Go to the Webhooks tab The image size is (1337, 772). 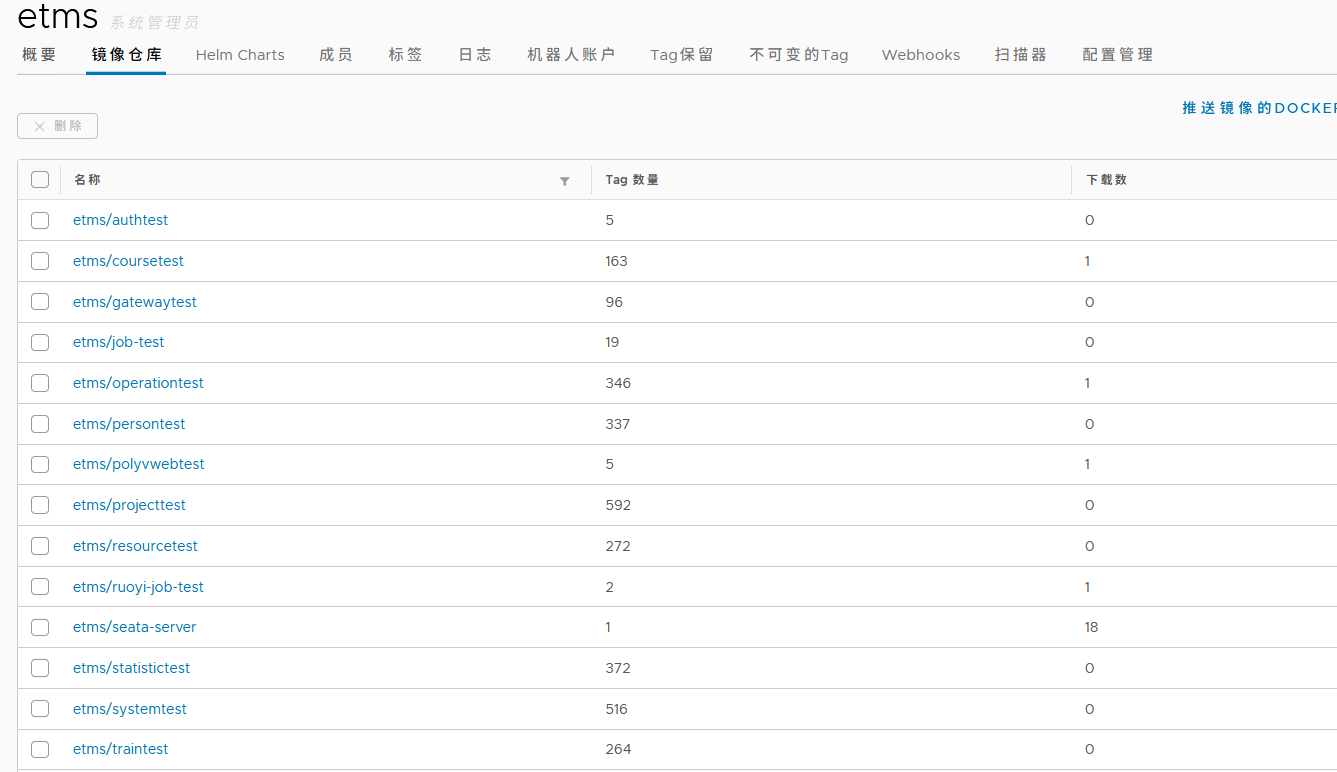[x=921, y=55]
